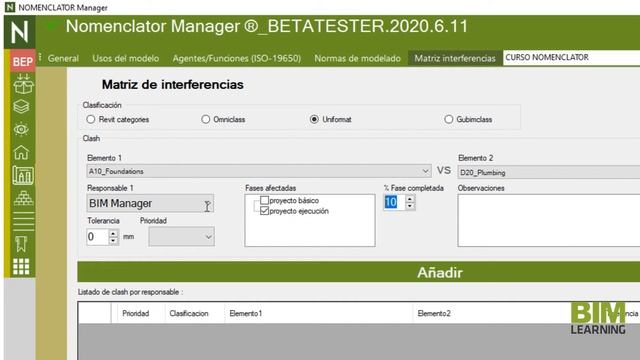This screenshot has width=640, height=360.
Task: Open the Responsable 1 BIM Manager dropdown
Action: 150,203
